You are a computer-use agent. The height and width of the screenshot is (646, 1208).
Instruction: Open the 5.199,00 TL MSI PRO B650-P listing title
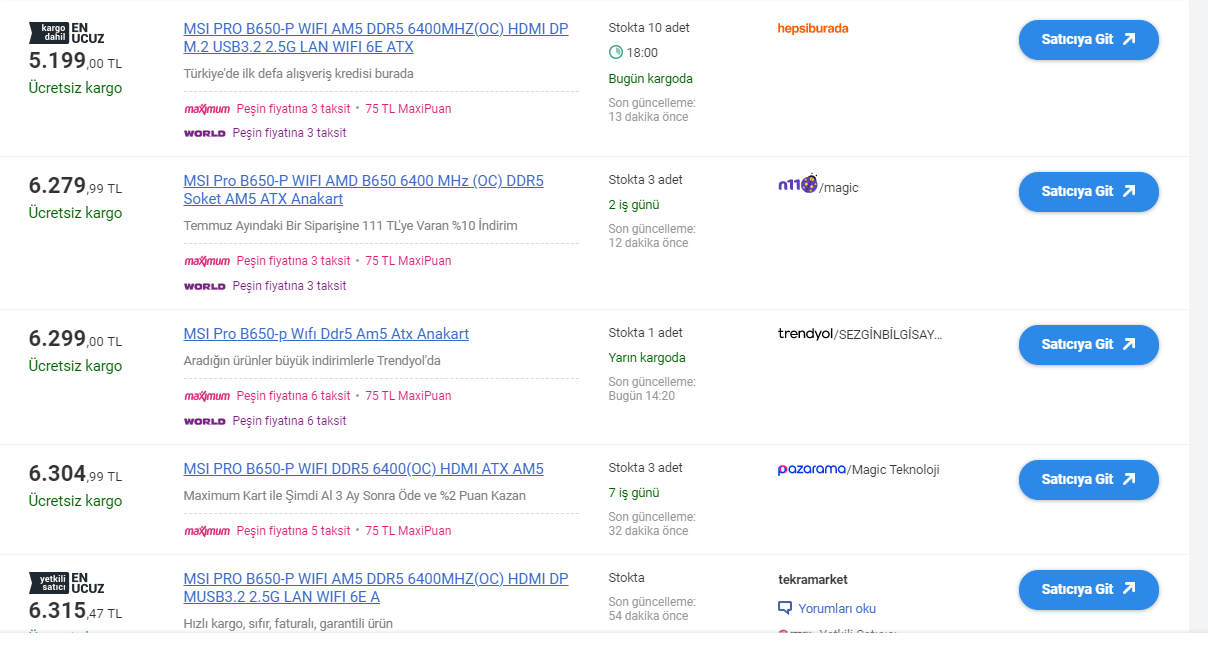tap(375, 38)
